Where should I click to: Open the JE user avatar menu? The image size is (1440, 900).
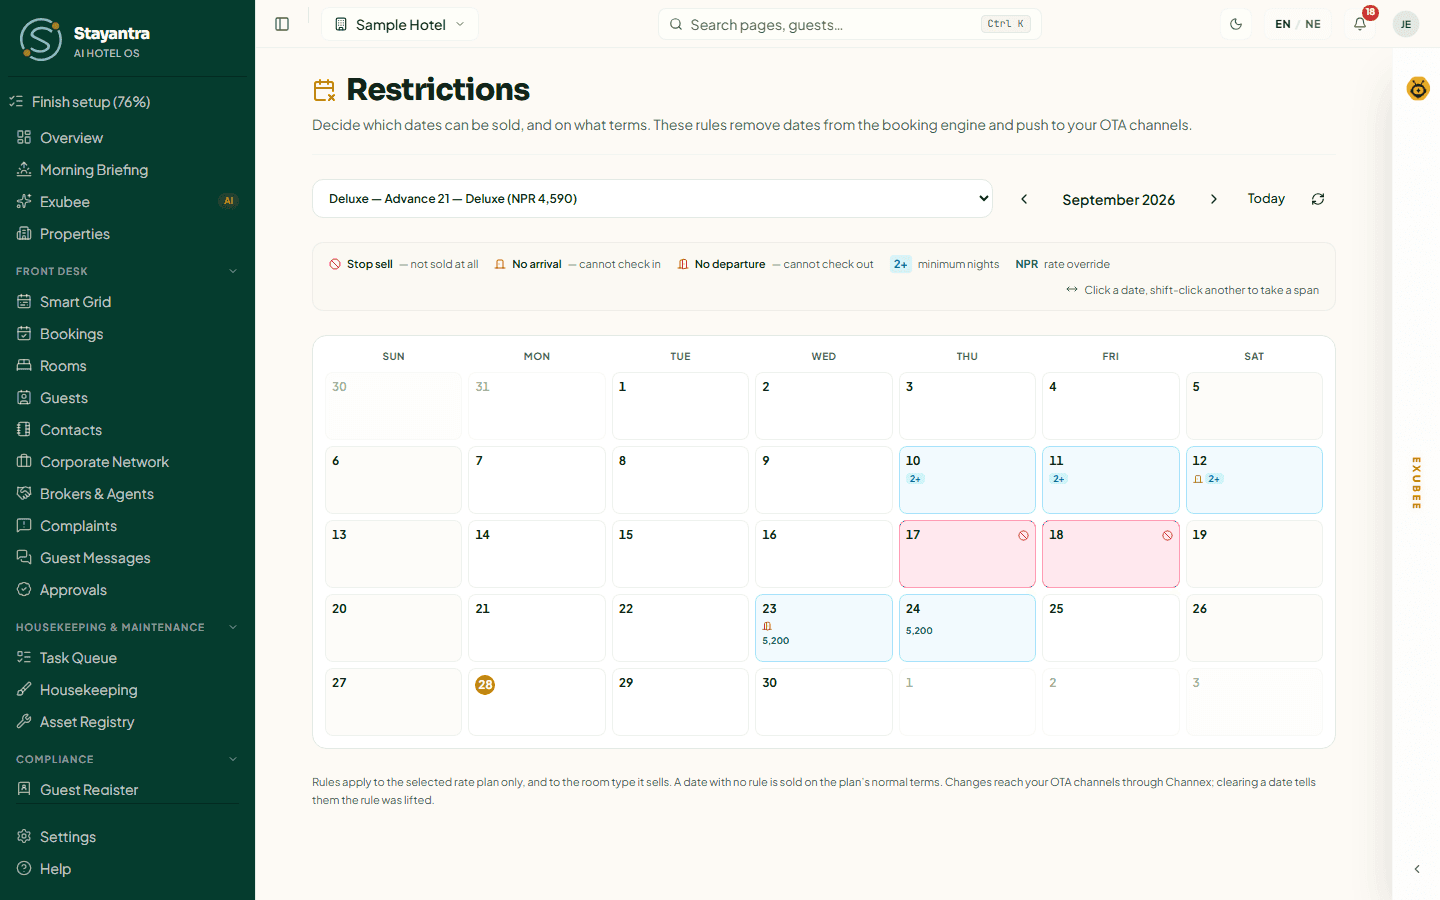1406,24
